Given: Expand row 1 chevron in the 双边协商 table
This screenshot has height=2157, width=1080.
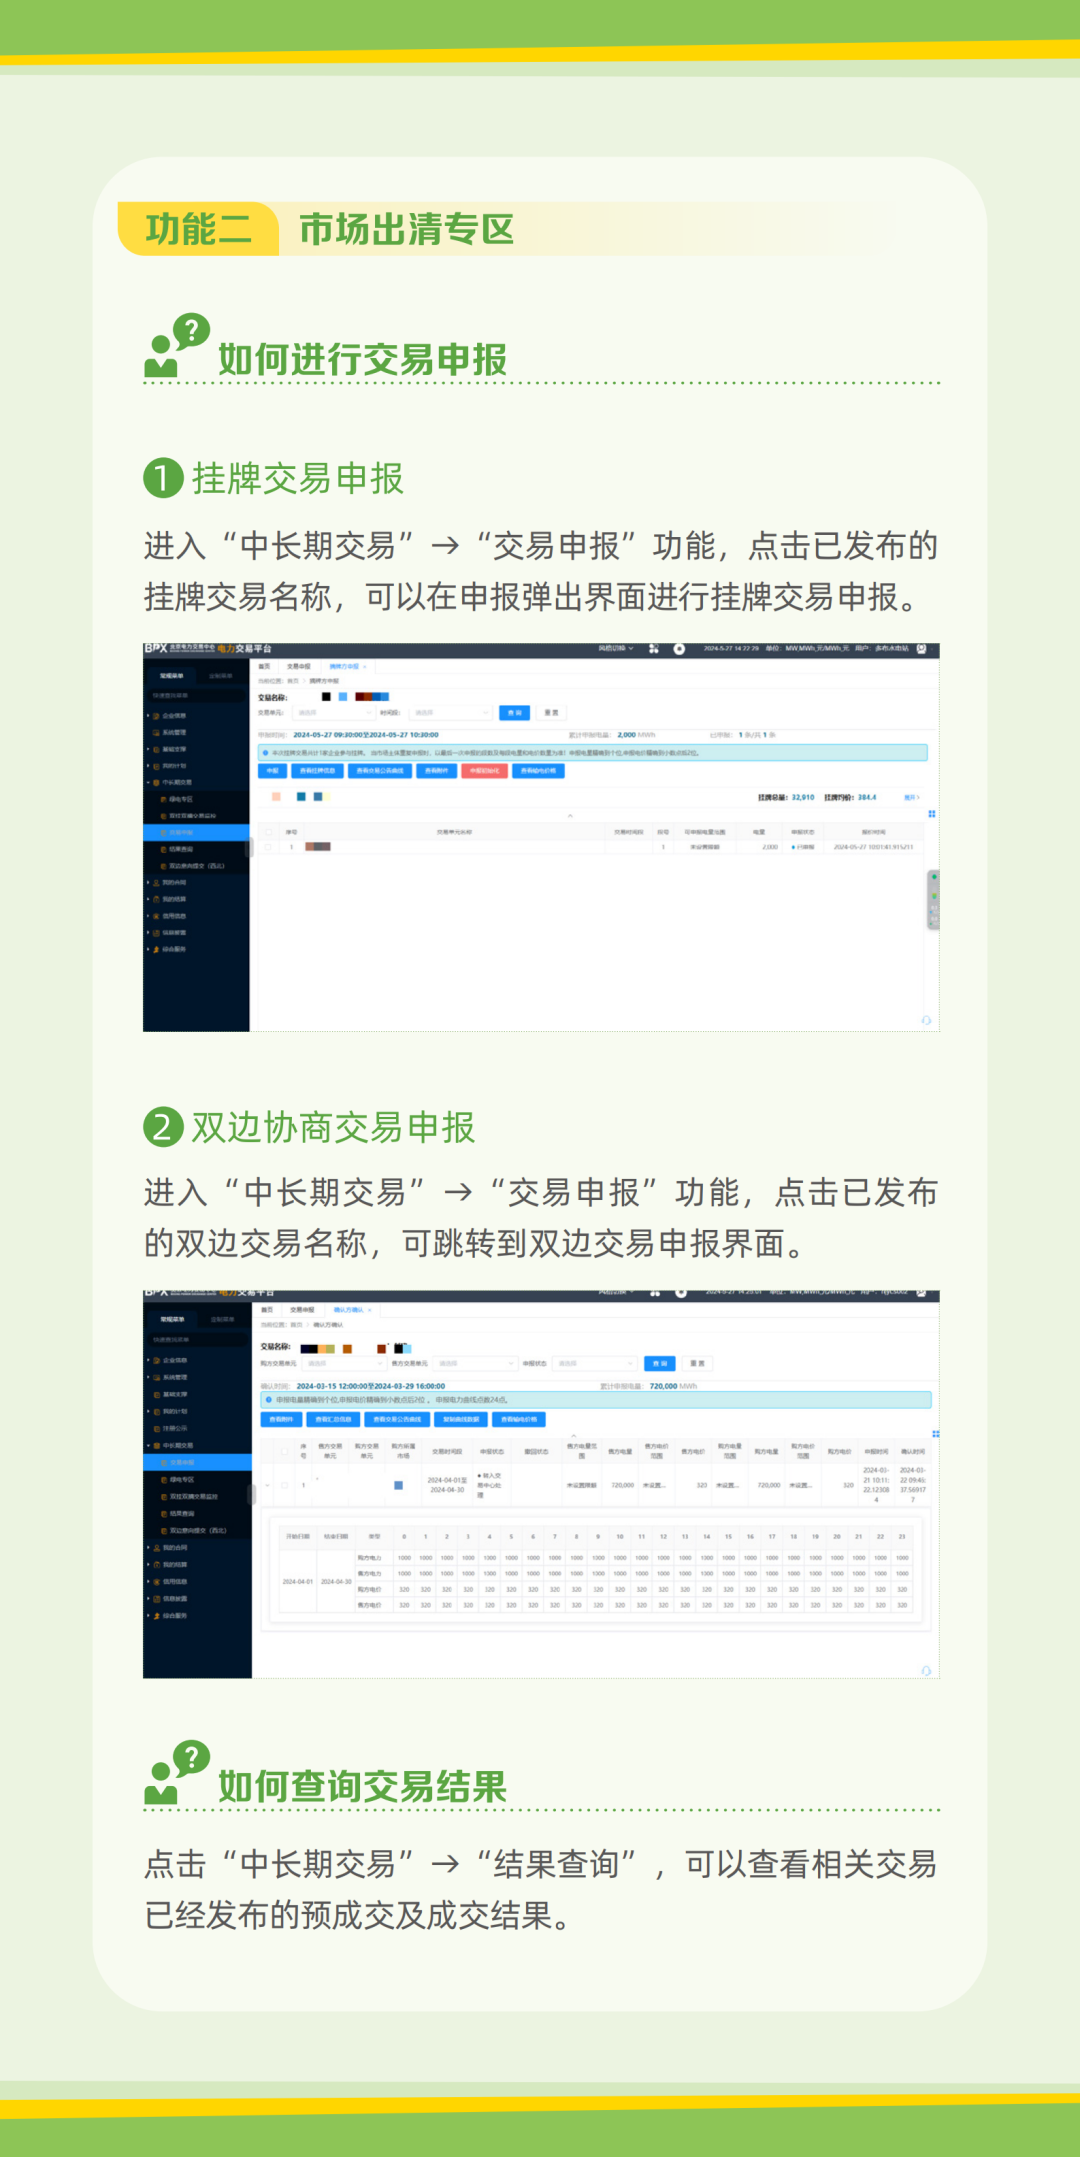Looking at the screenshot, I should pyautogui.click(x=267, y=1485).
